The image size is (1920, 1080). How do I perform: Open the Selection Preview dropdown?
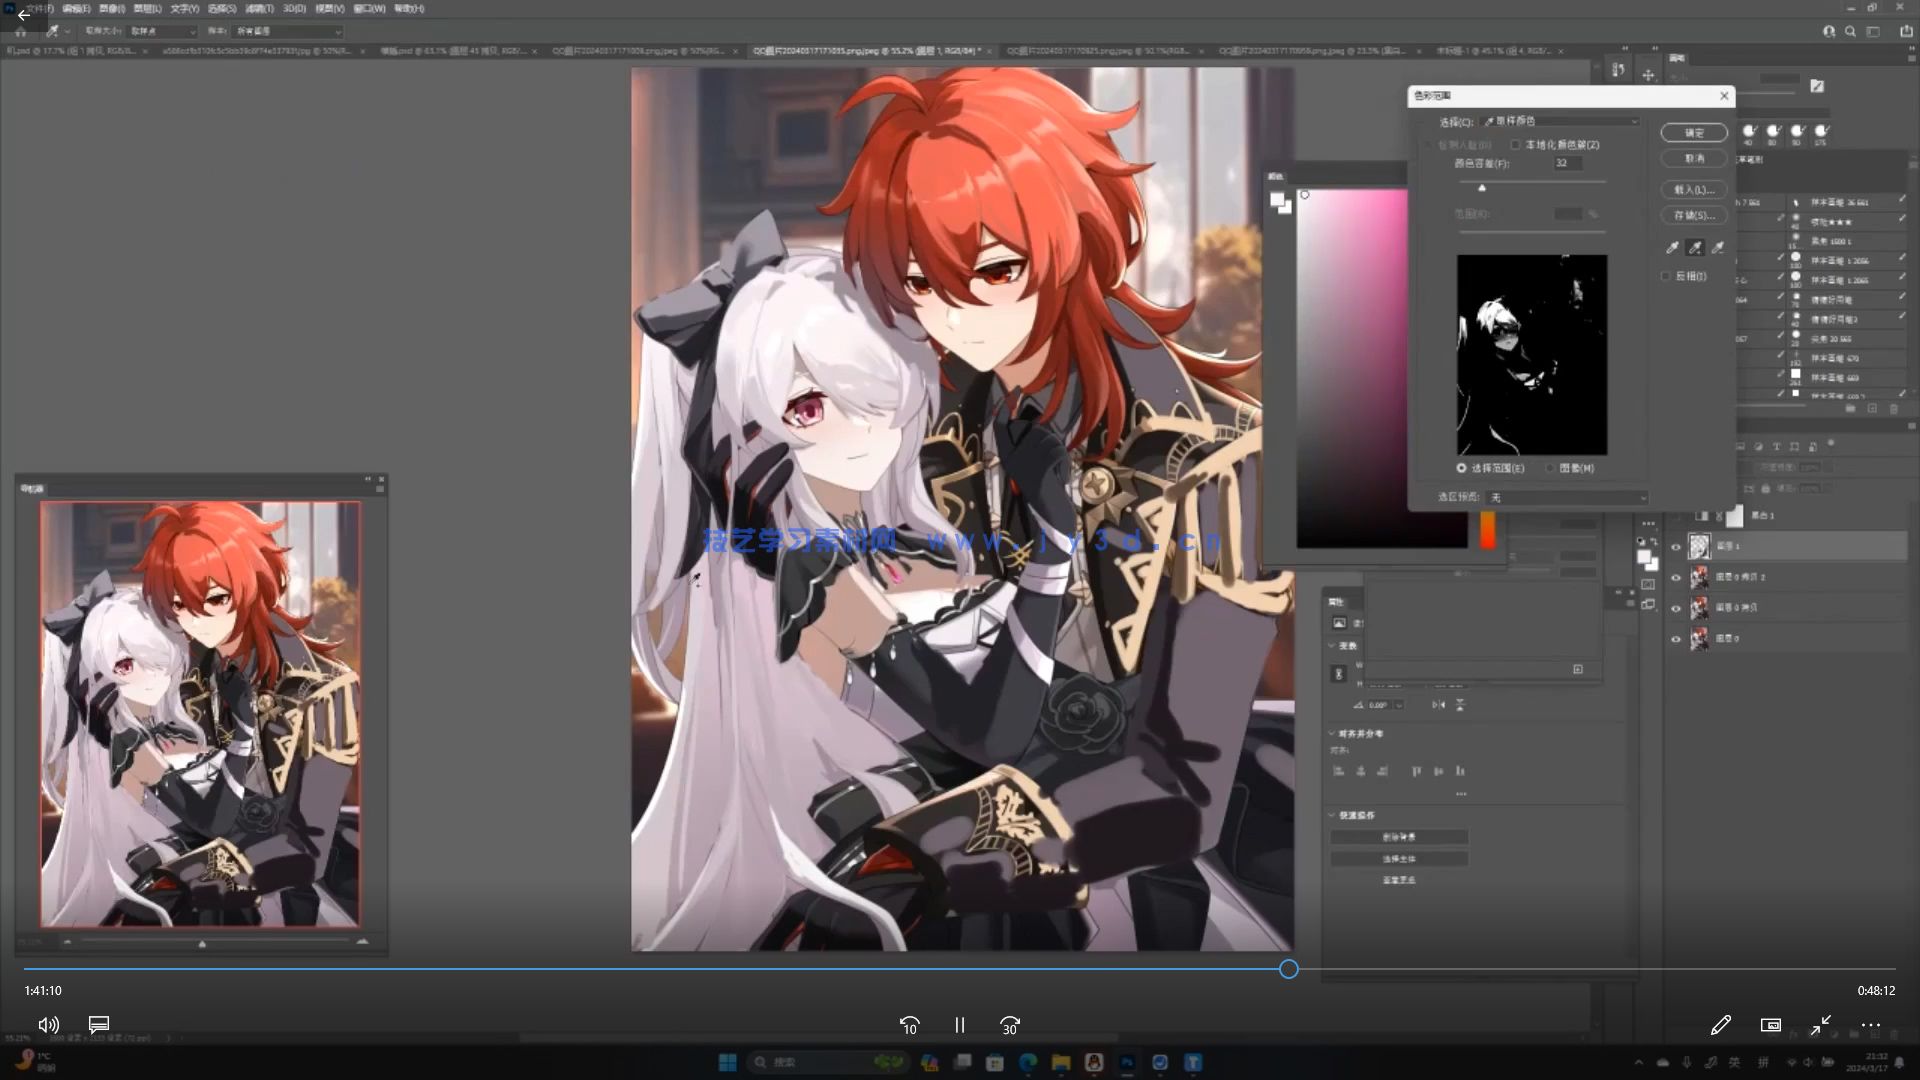(x=1567, y=497)
